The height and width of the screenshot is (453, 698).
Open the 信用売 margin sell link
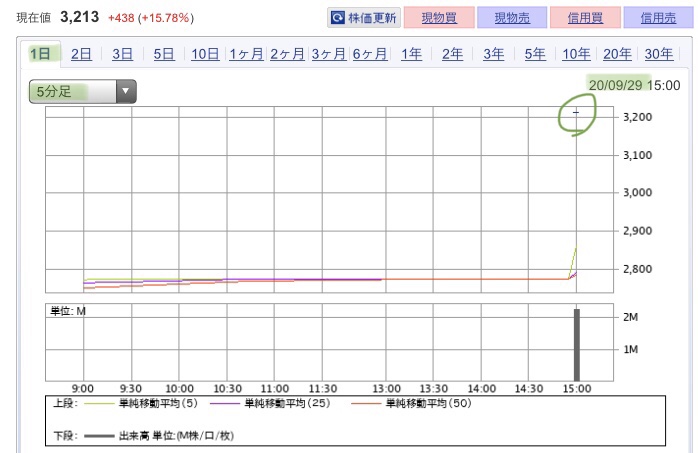(658, 18)
